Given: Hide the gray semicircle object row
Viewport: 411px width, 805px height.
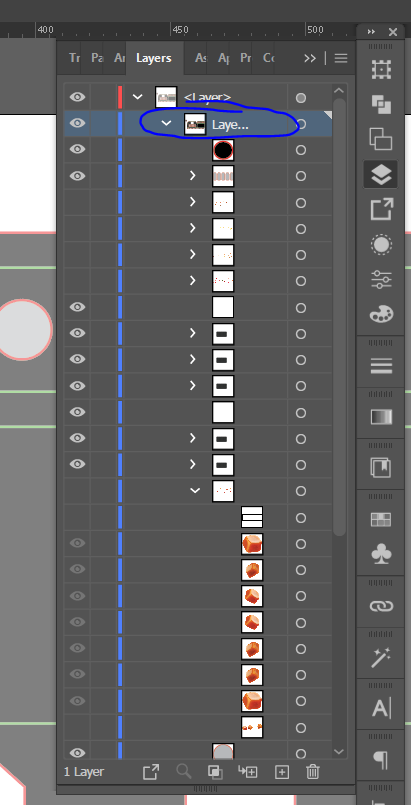Looking at the screenshot, I should [77, 753].
